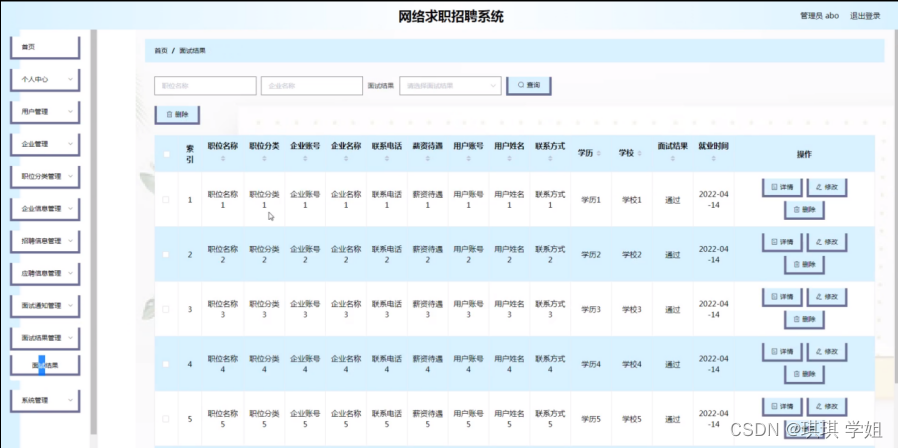This screenshot has width=898, height=448.
Task: Open 面试结果 sidebar submenu item
Action: [45, 365]
